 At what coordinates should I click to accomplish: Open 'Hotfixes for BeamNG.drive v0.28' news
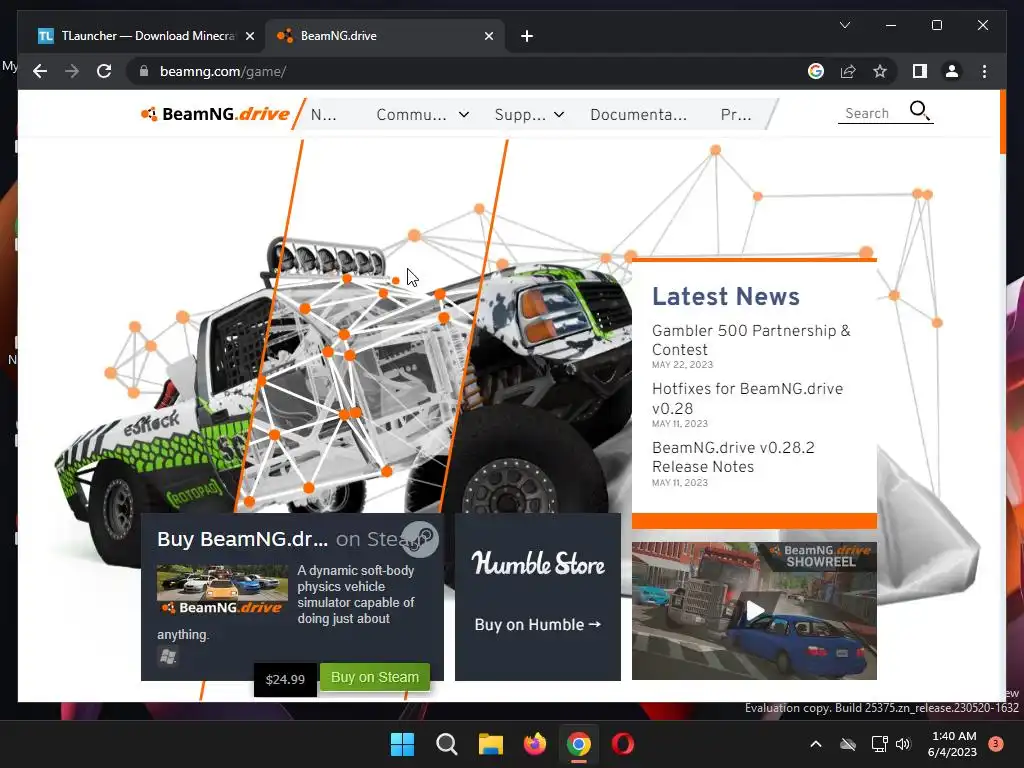[747, 398]
